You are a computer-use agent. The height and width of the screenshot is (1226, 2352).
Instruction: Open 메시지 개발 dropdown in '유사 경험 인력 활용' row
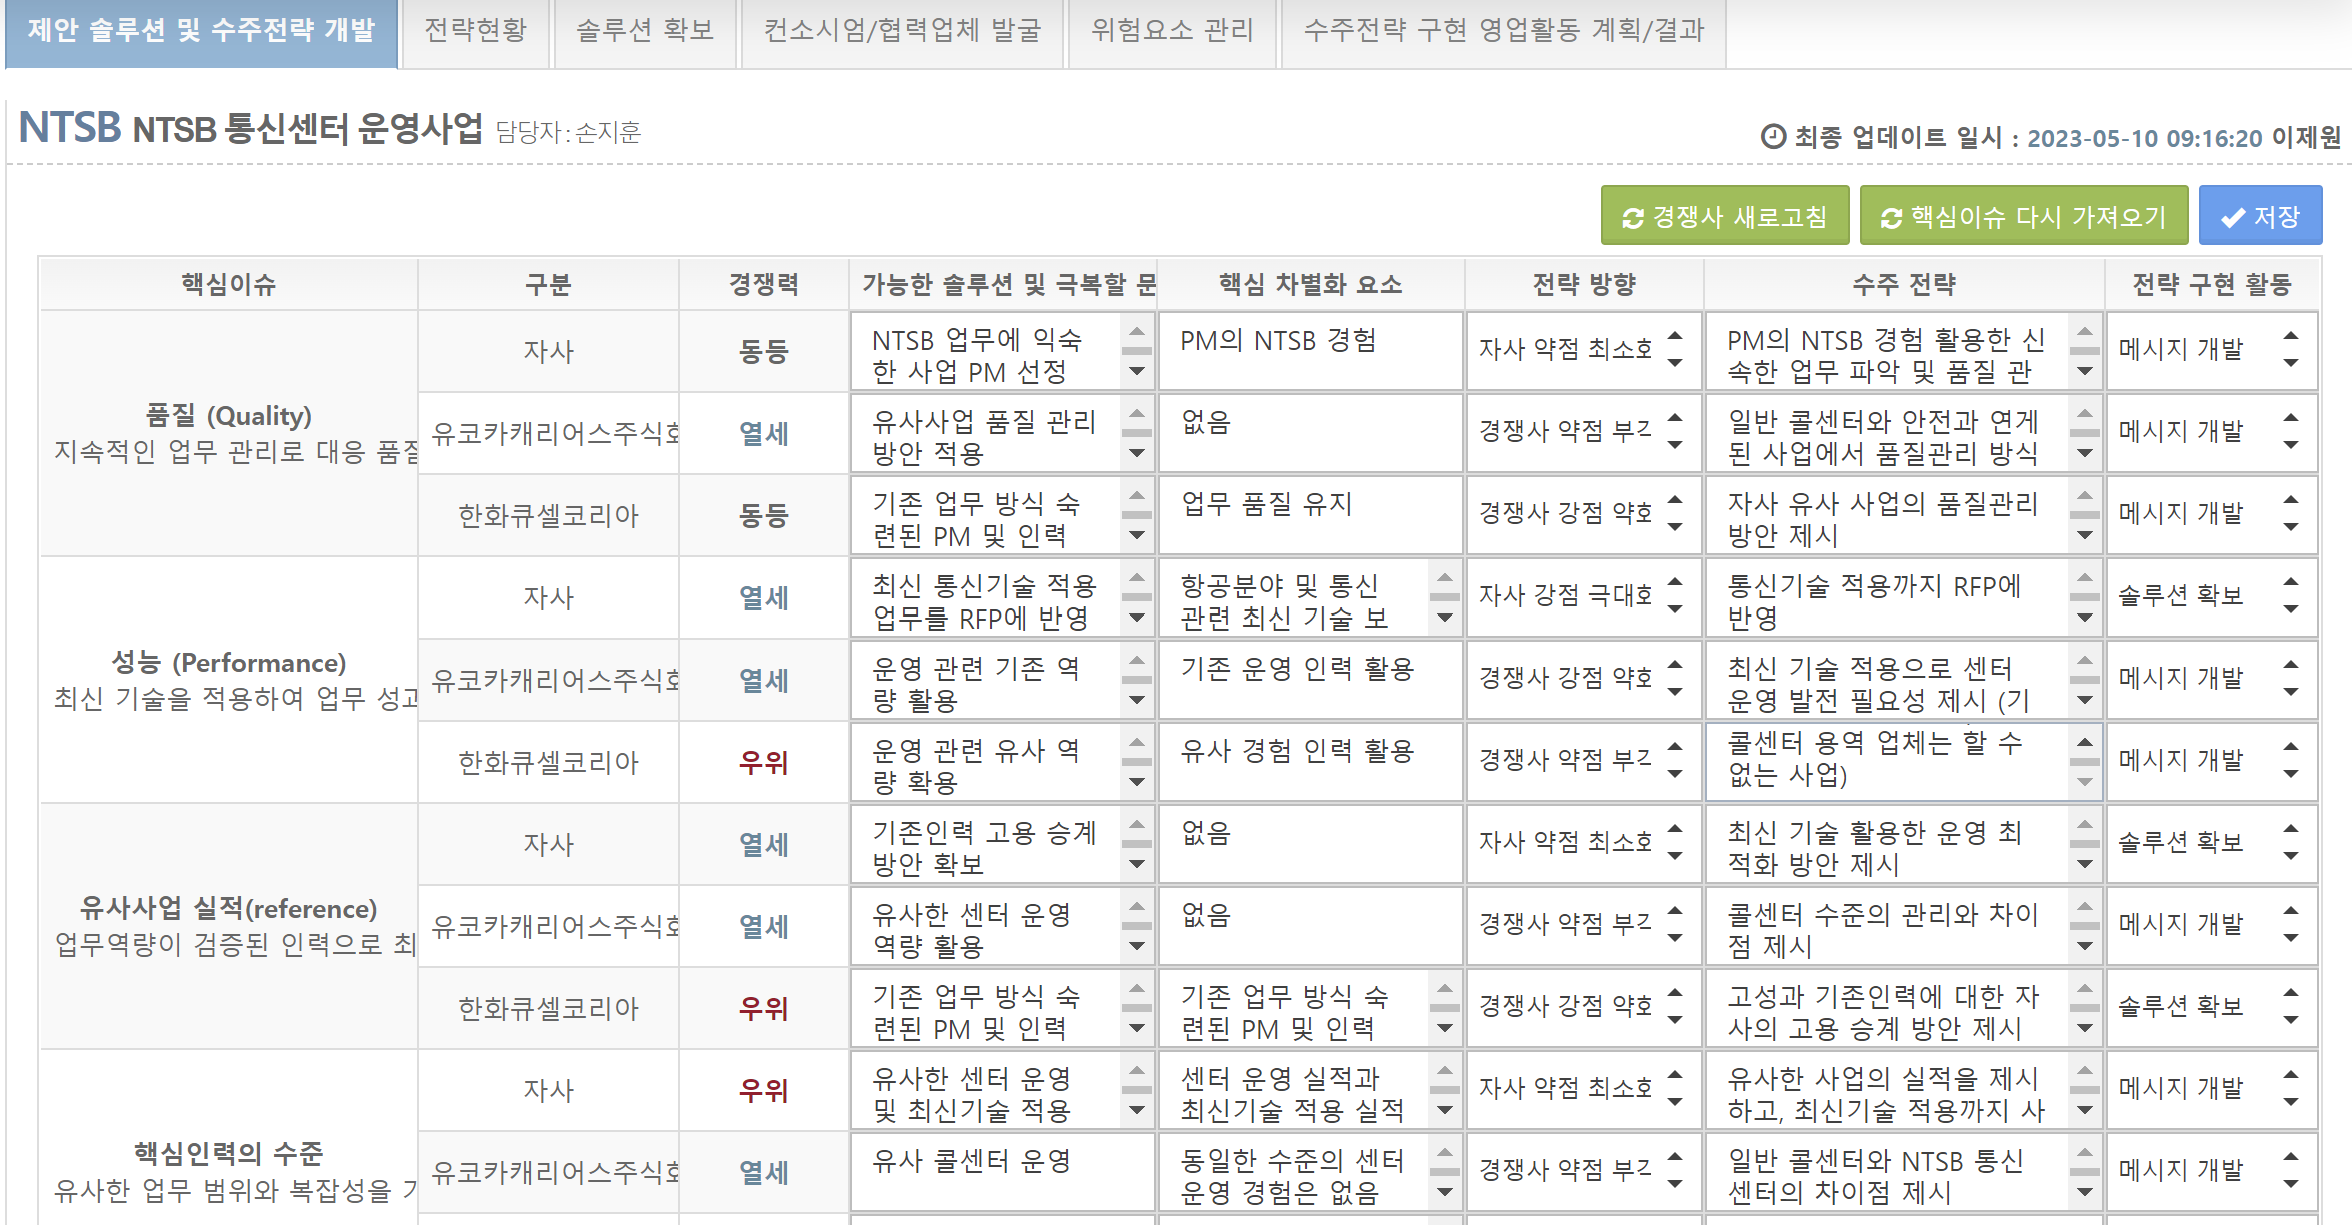[2212, 761]
